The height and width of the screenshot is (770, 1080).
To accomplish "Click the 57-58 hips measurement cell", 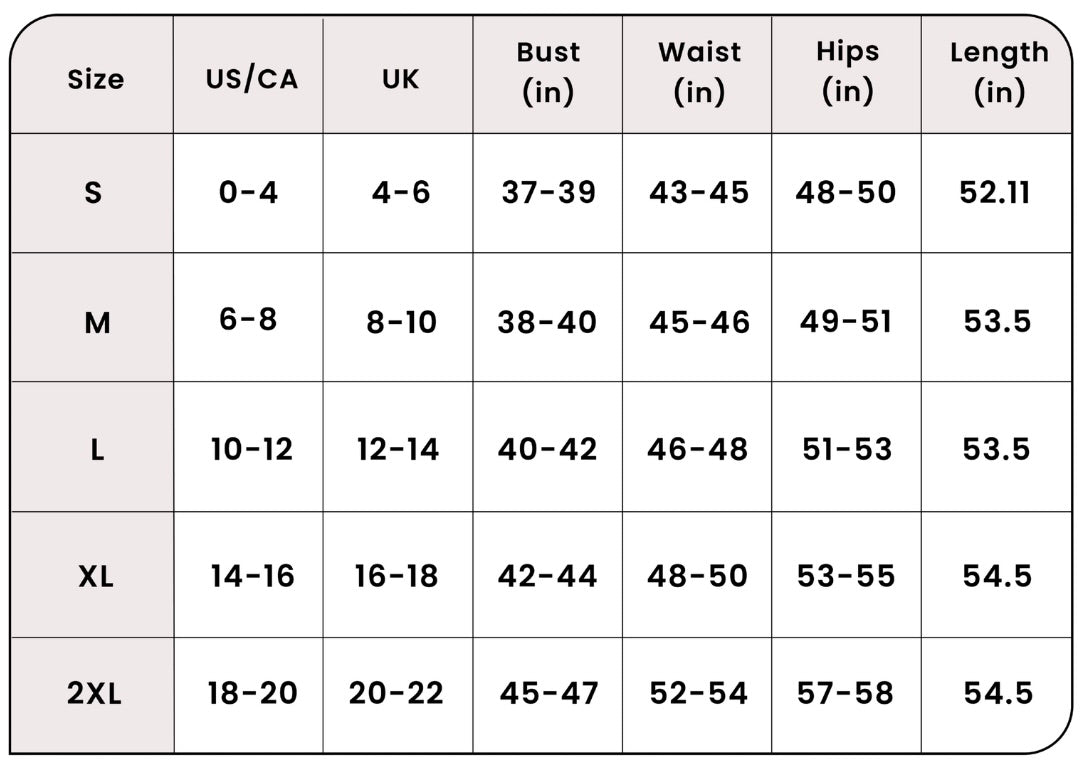I will [x=845, y=693].
